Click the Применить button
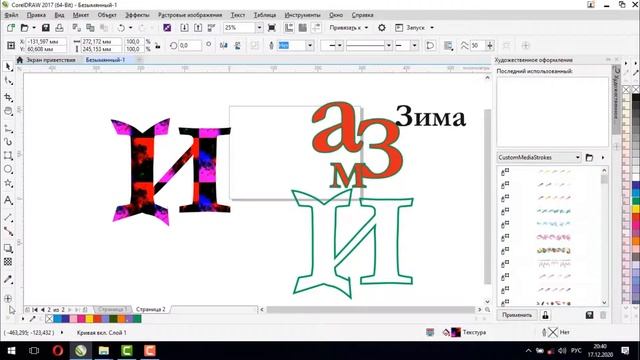Screen dimensions: 640x360 517,315
